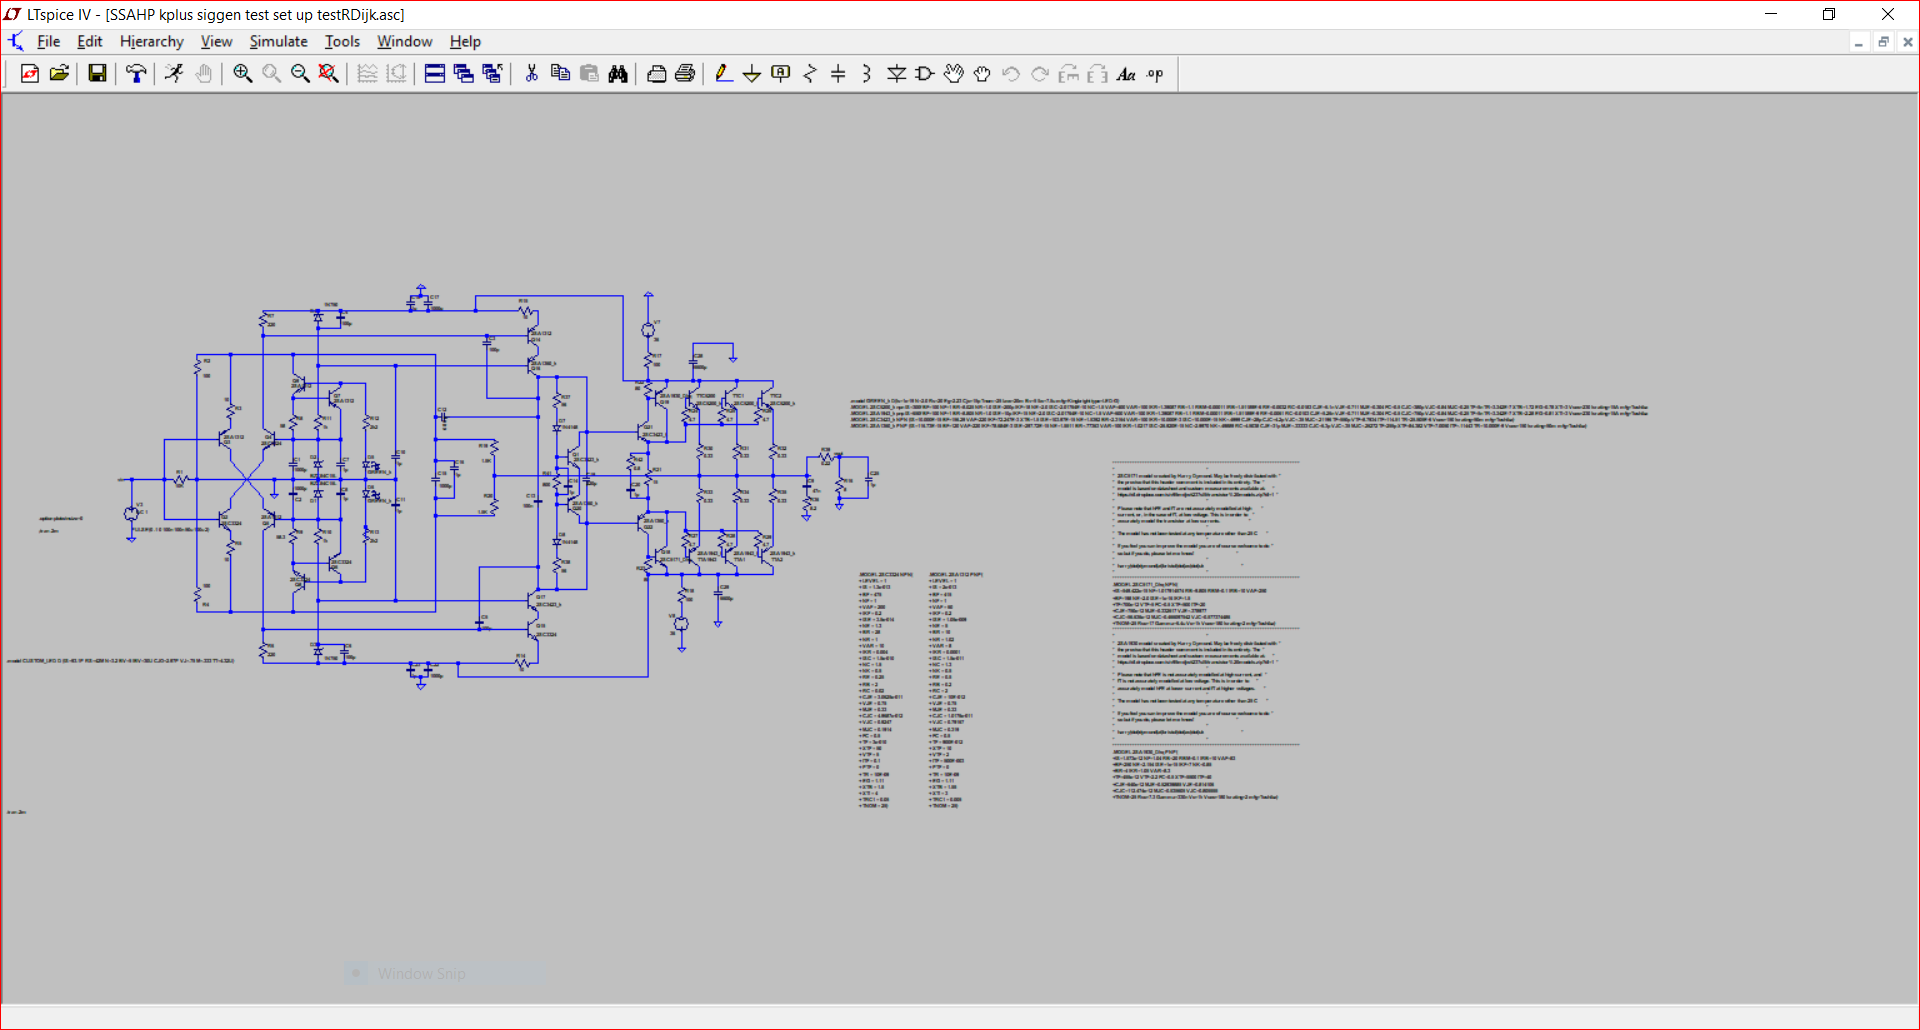Open Find with binoculars icon

click(619, 74)
